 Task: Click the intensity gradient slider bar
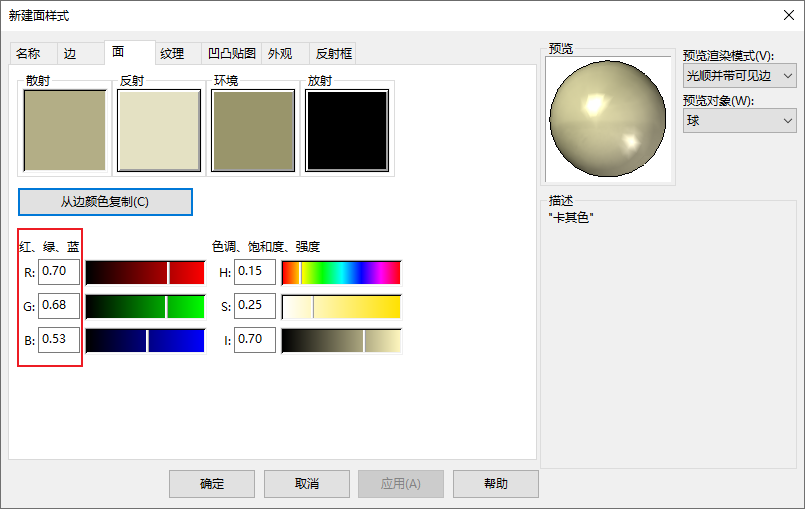341,341
